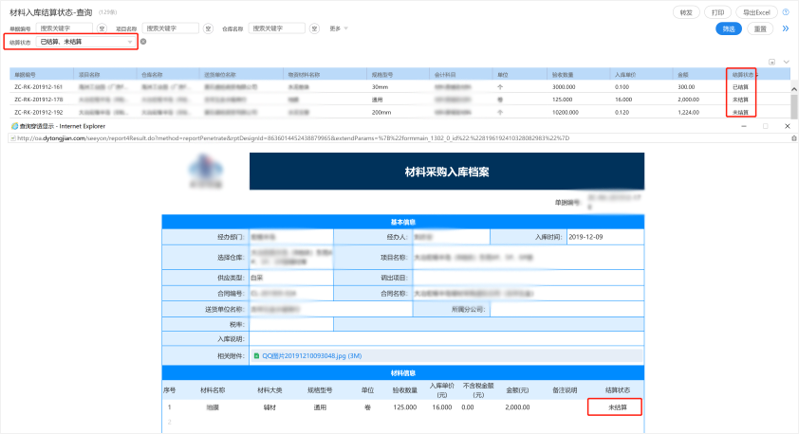This screenshot has height=434, width=799.
Task: Click the 空 icon after 项目名称 field
Action: point(208,29)
